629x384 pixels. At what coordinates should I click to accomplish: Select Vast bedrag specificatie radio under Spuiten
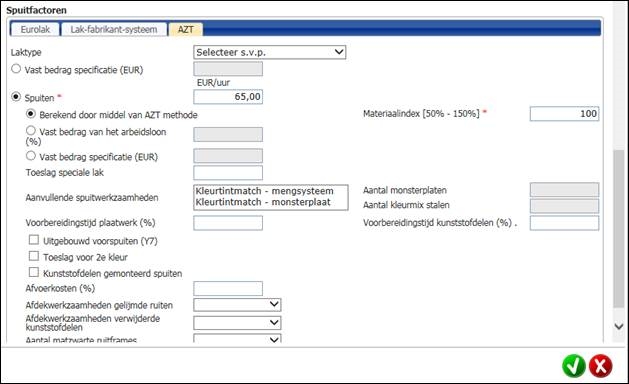click(31, 156)
